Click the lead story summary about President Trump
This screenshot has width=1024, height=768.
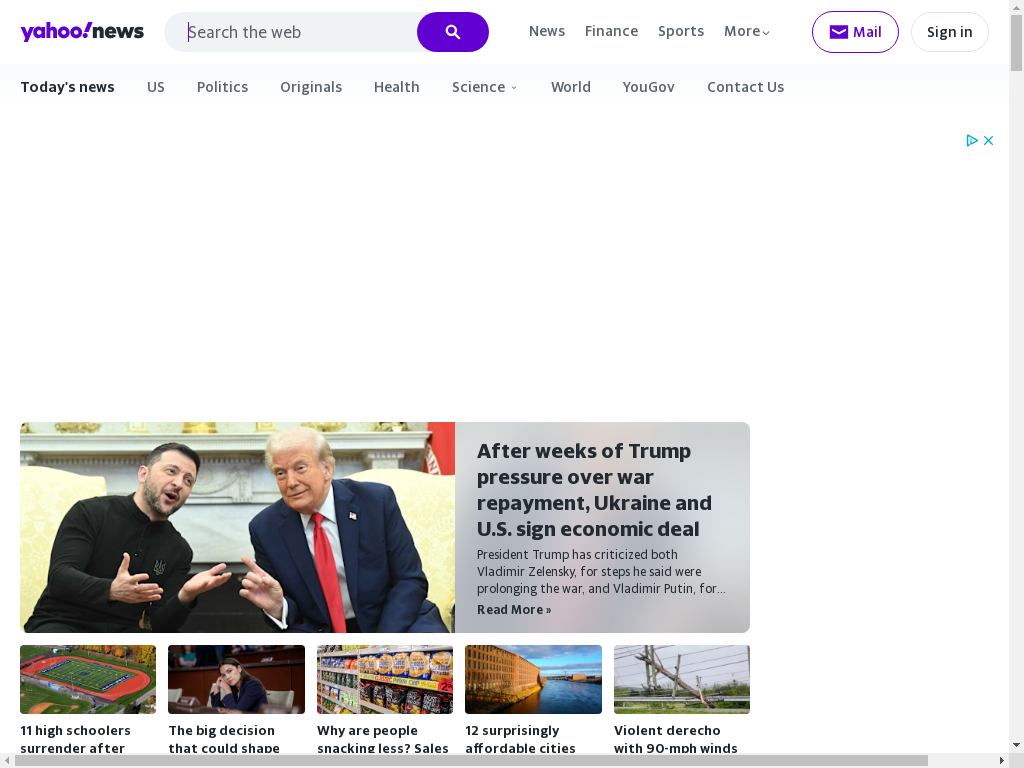[x=601, y=571]
